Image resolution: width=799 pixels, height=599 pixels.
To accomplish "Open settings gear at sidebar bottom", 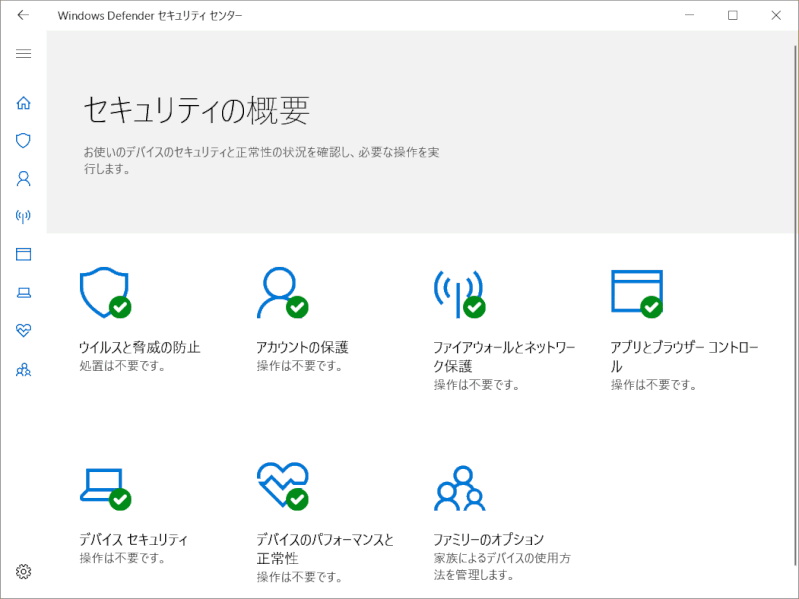I will point(23,571).
